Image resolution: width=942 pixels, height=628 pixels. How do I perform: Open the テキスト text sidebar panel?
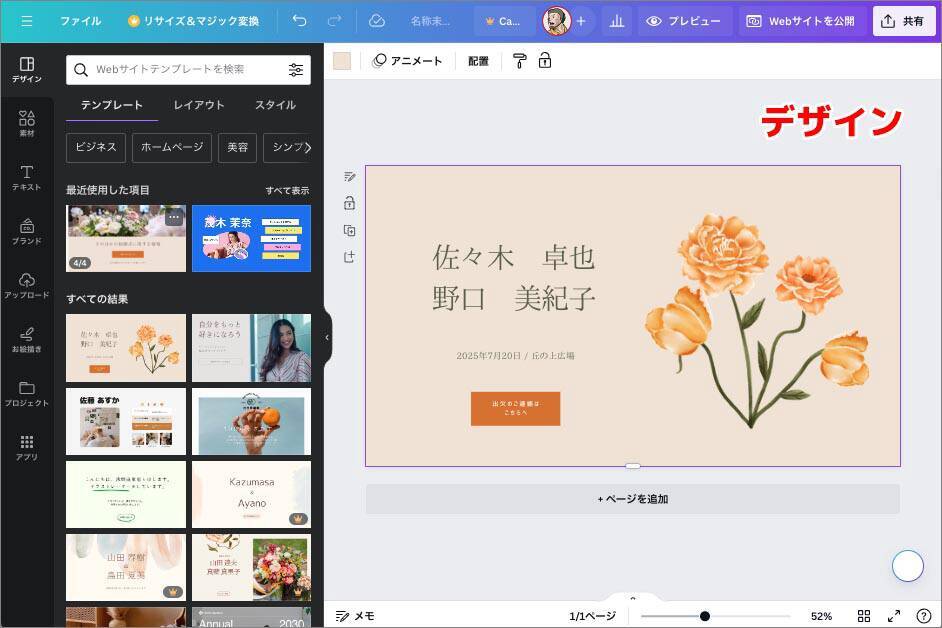pos(27,178)
